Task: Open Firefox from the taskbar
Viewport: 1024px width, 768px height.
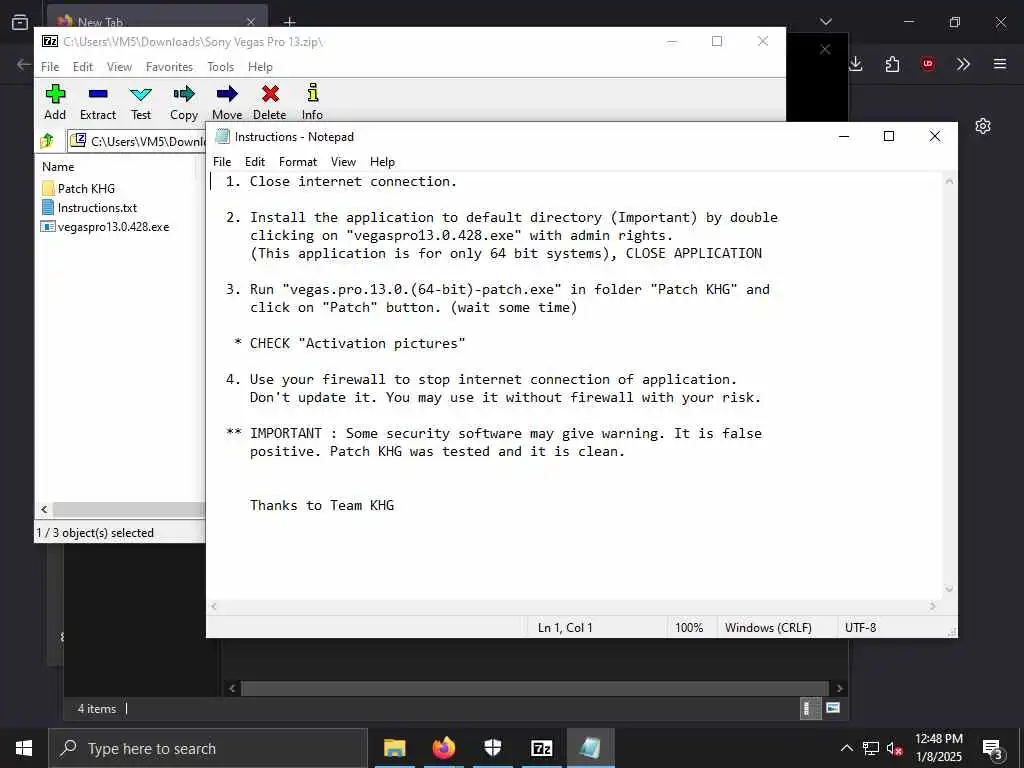Action: point(443,748)
